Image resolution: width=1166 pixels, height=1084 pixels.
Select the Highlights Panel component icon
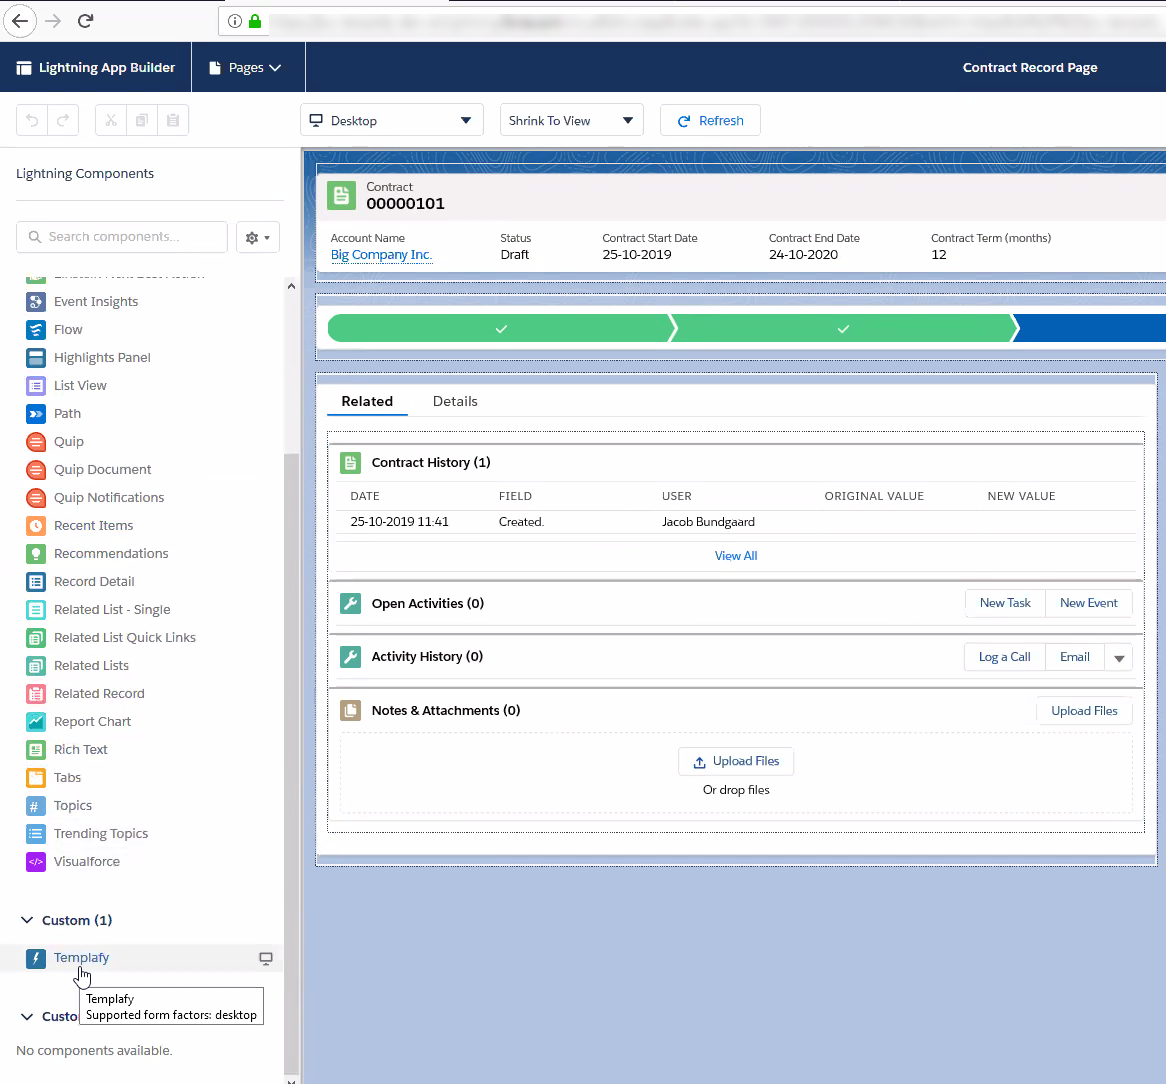[x=36, y=358]
